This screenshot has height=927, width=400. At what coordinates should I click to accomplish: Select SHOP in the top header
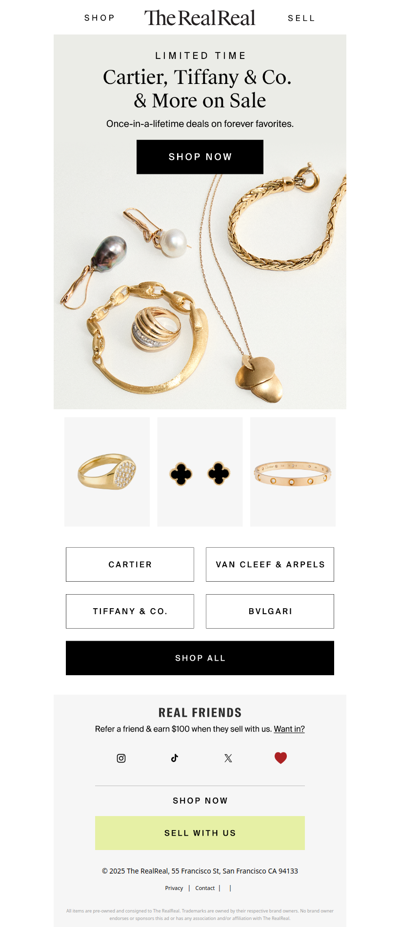coord(99,18)
